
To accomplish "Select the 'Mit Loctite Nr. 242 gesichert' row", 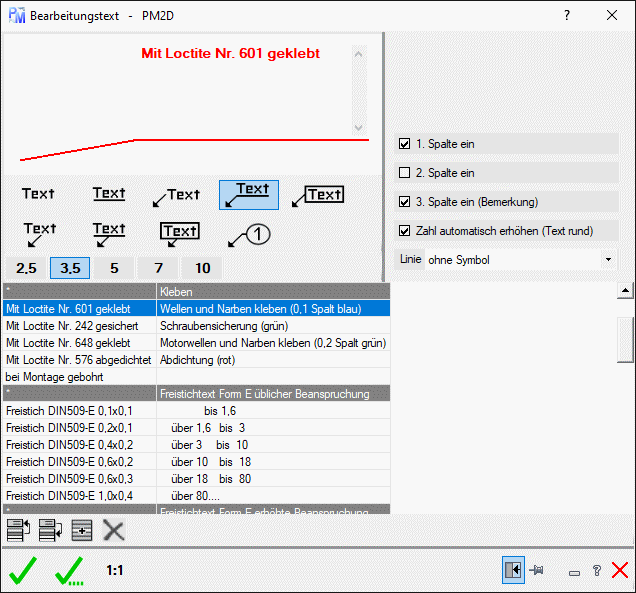I will coord(78,326).
